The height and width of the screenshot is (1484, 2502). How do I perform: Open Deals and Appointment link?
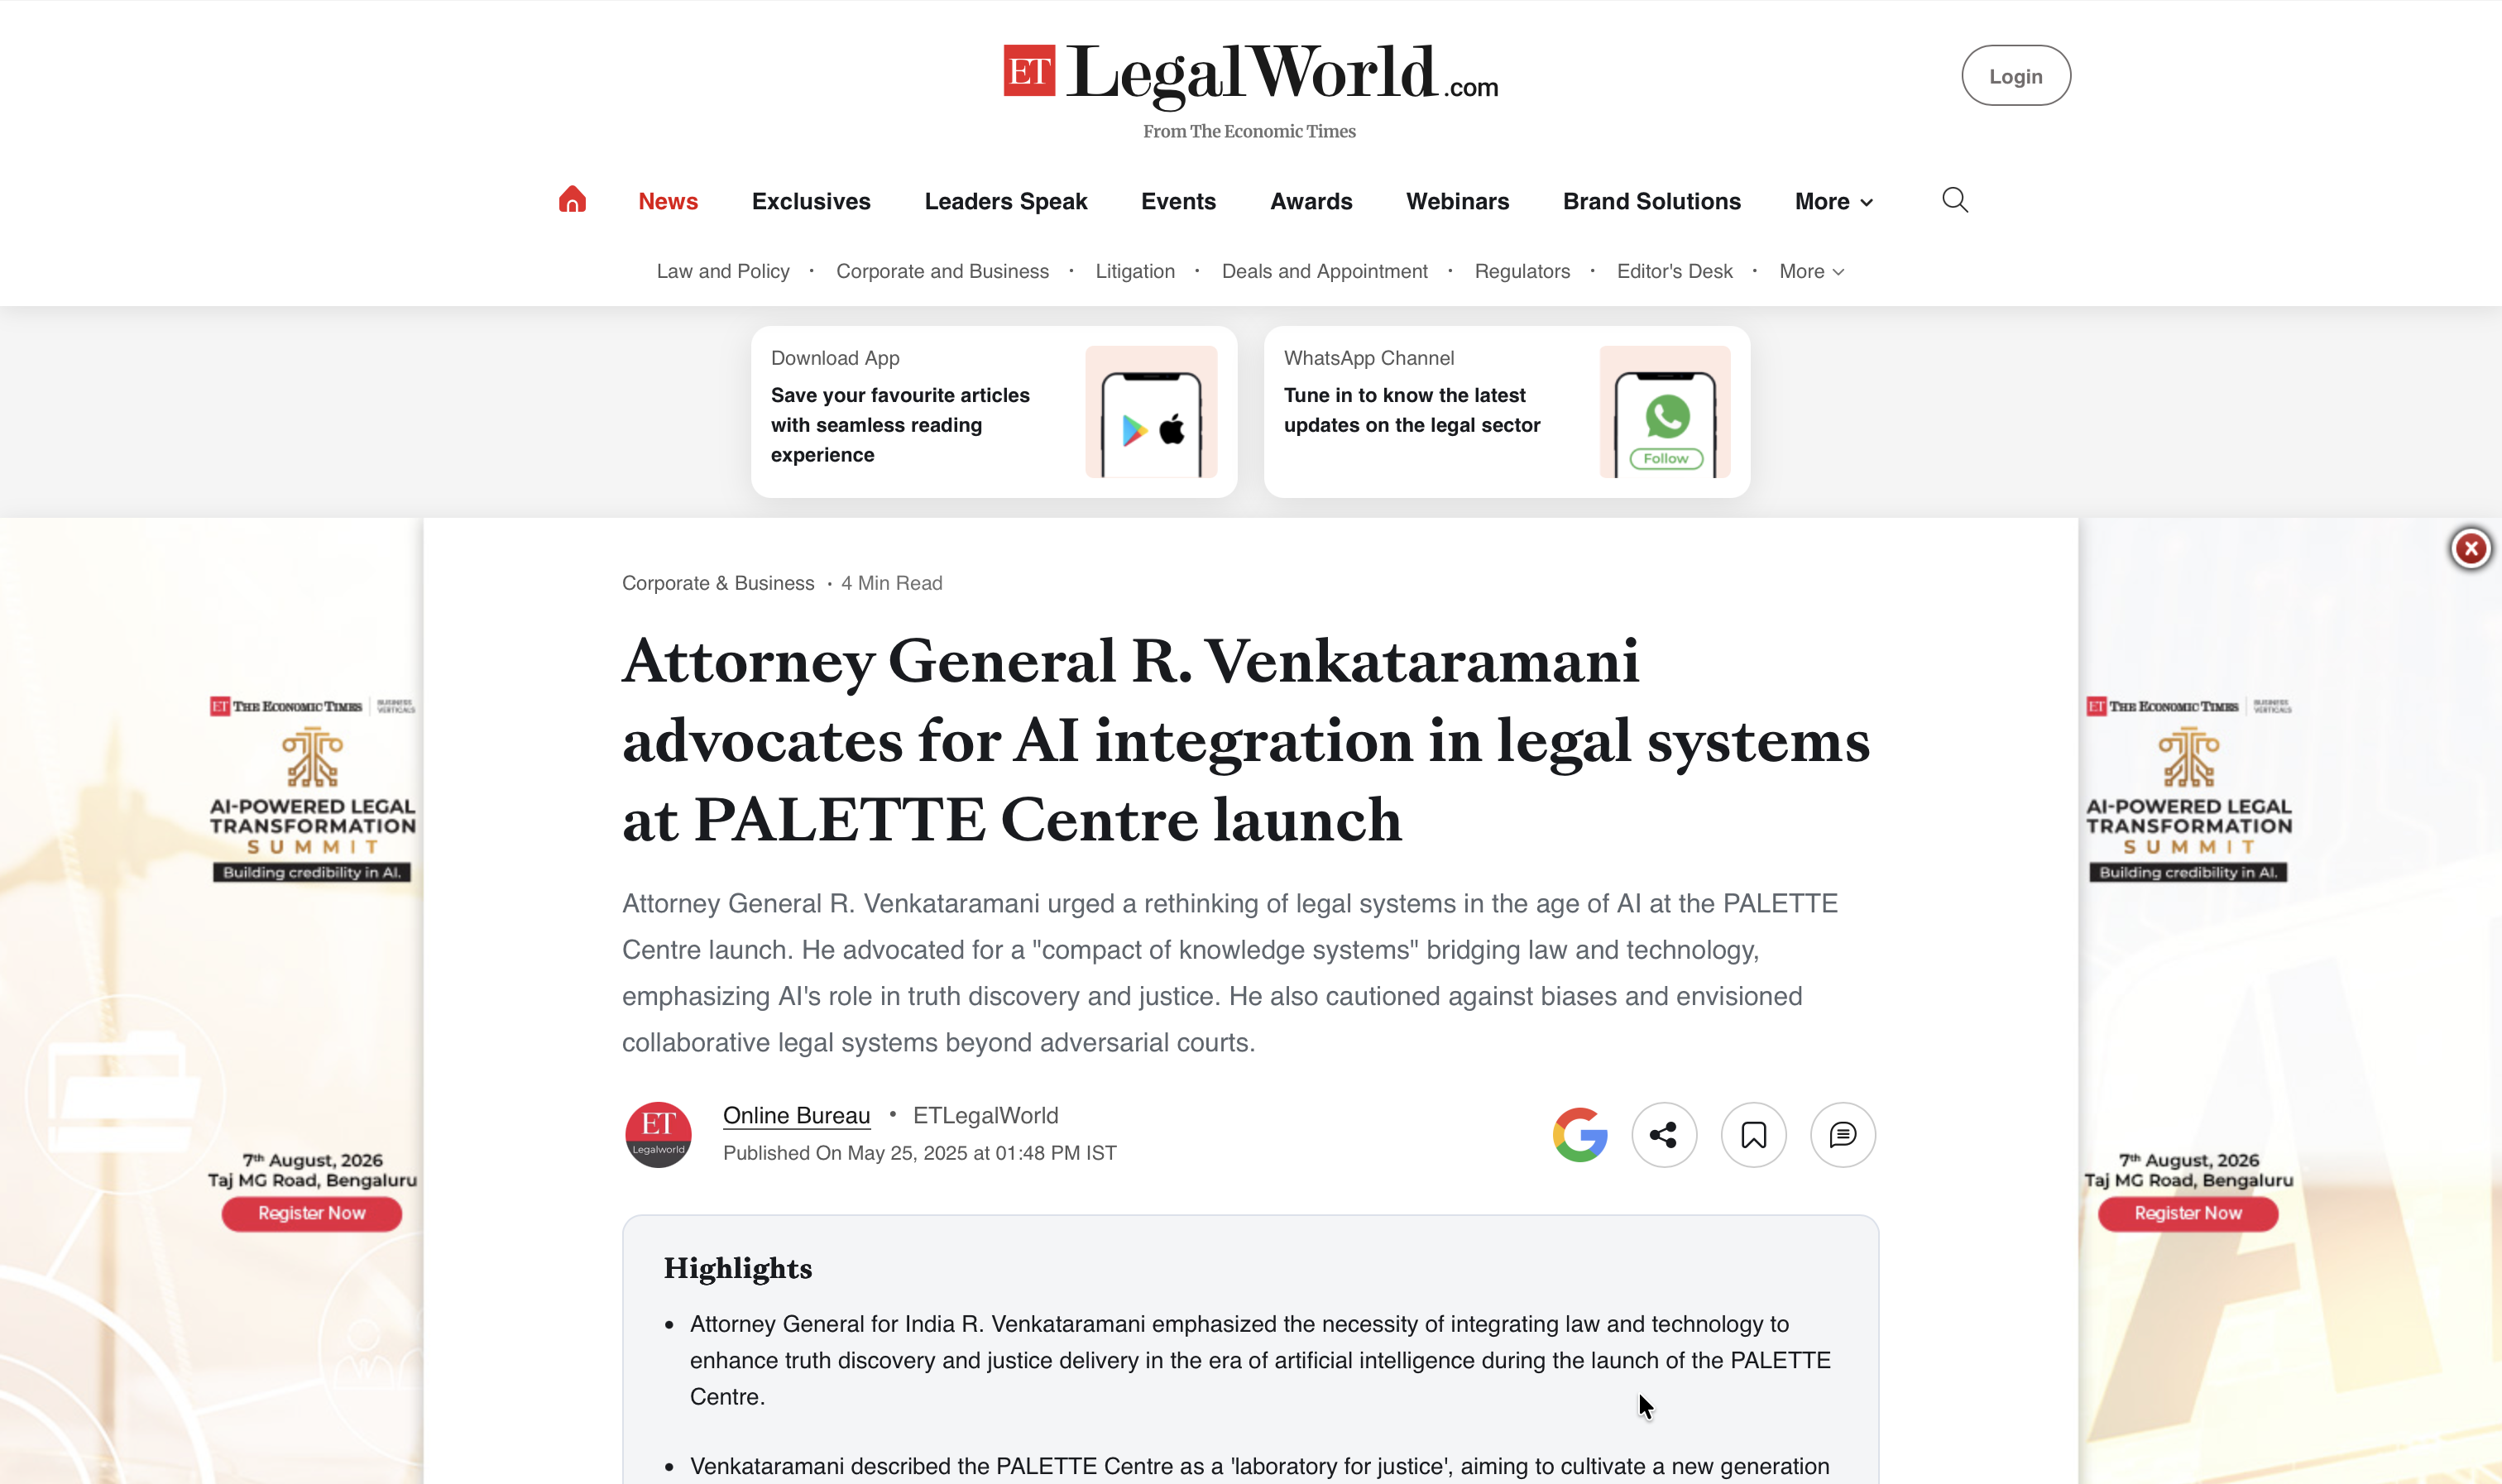1324,271
